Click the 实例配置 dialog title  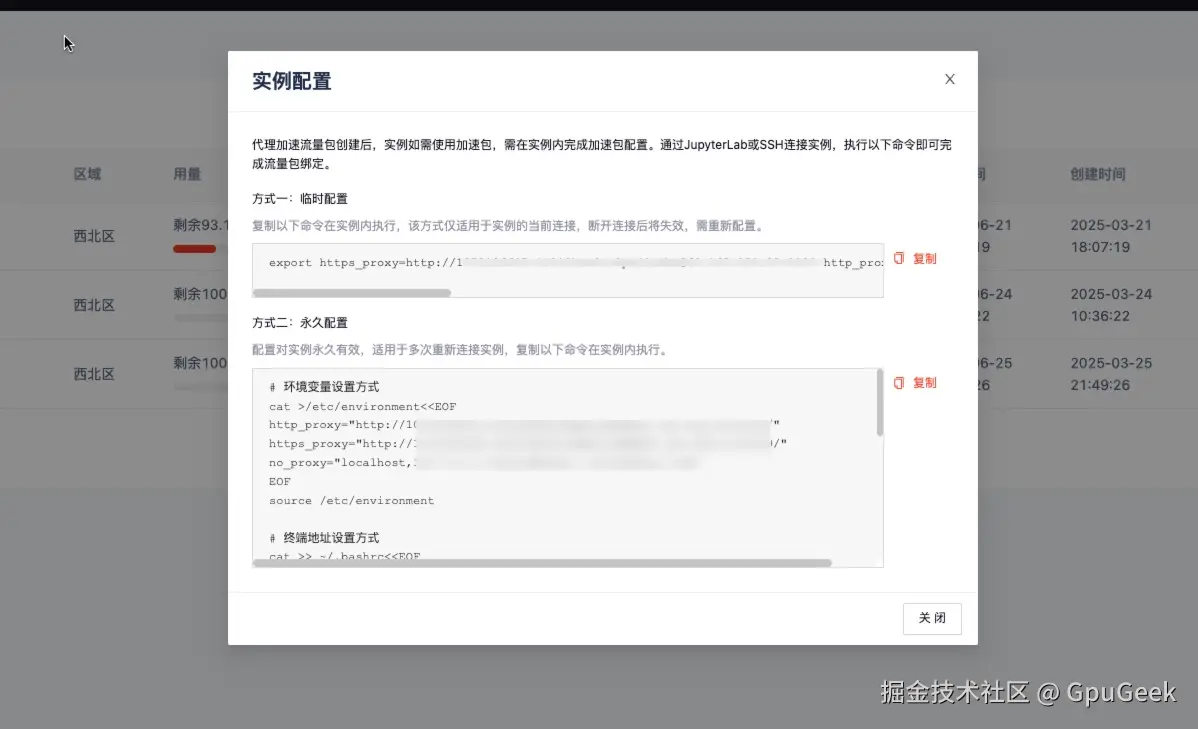(292, 81)
